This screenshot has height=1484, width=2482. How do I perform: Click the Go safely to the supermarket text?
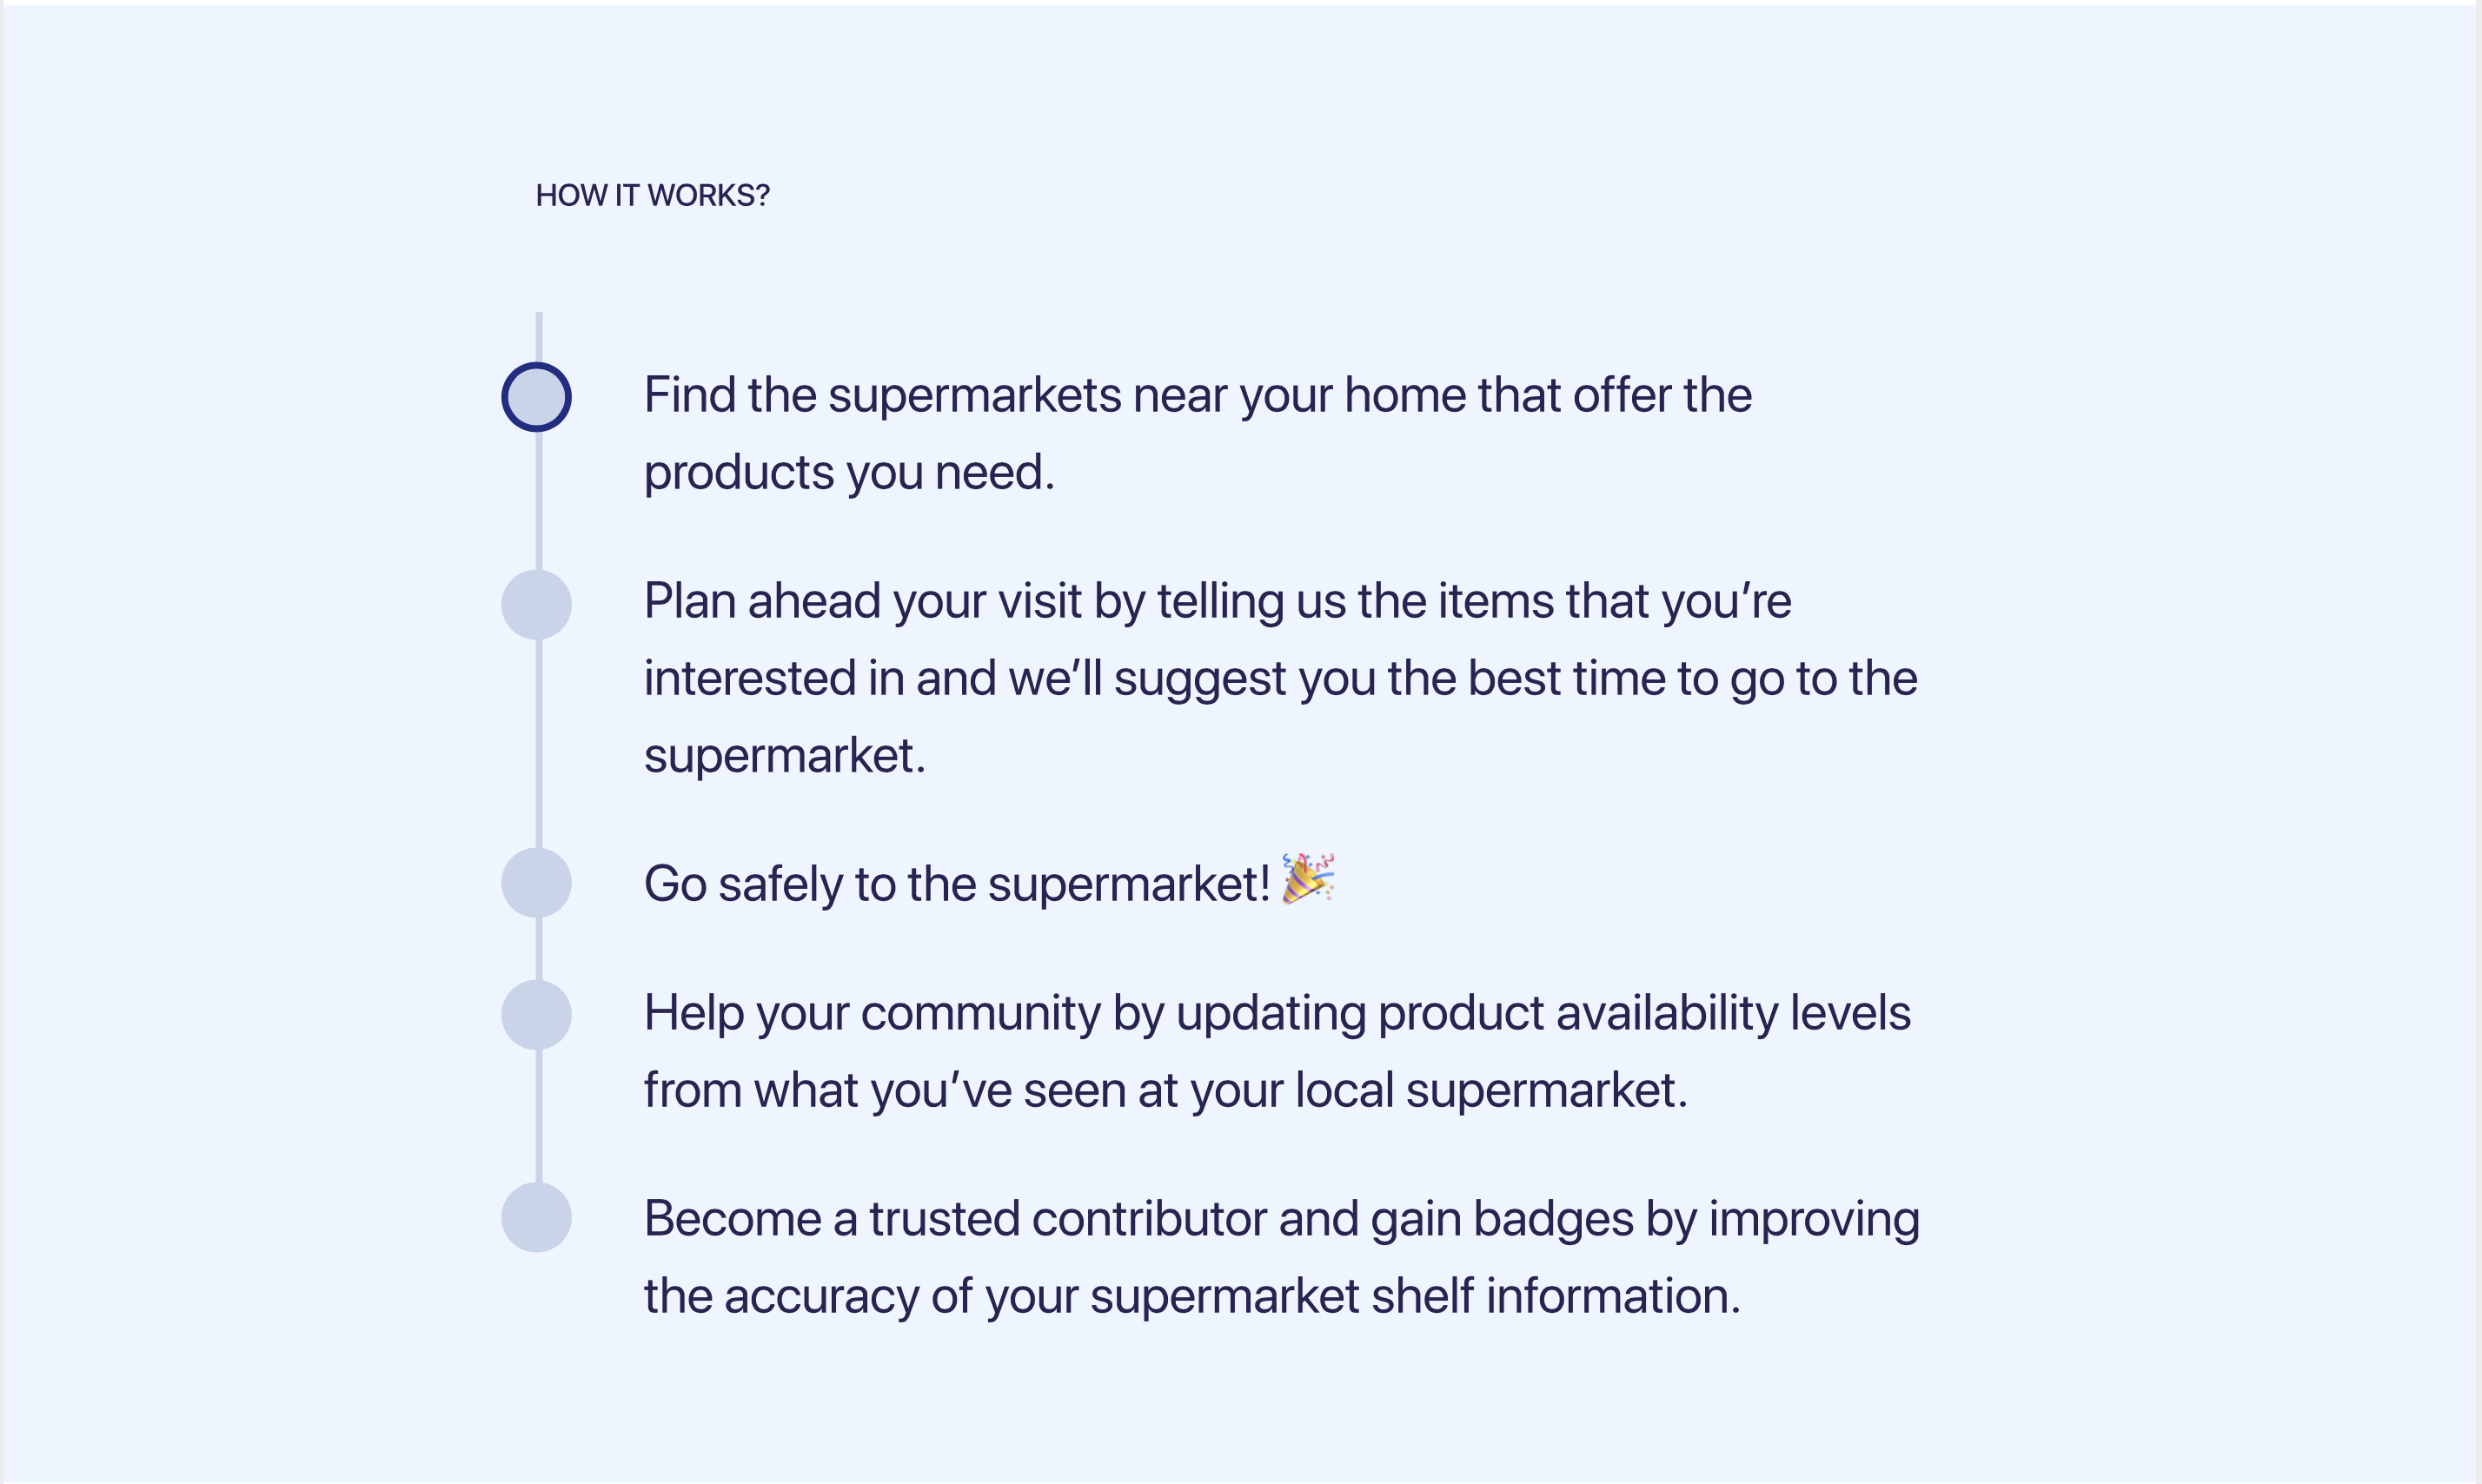point(956,884)
